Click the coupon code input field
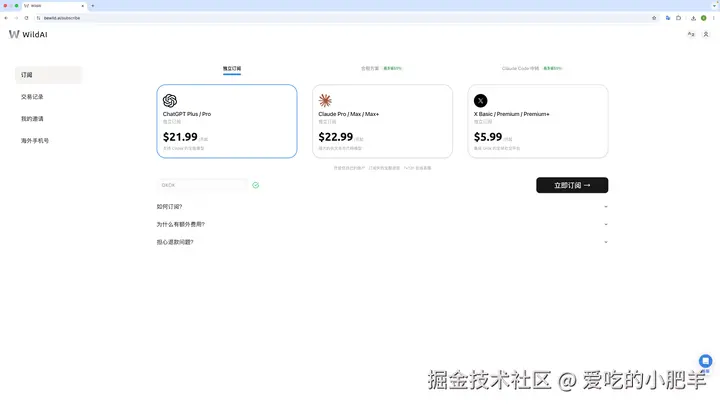Screen dimensions: 720x405 [202, 185]
